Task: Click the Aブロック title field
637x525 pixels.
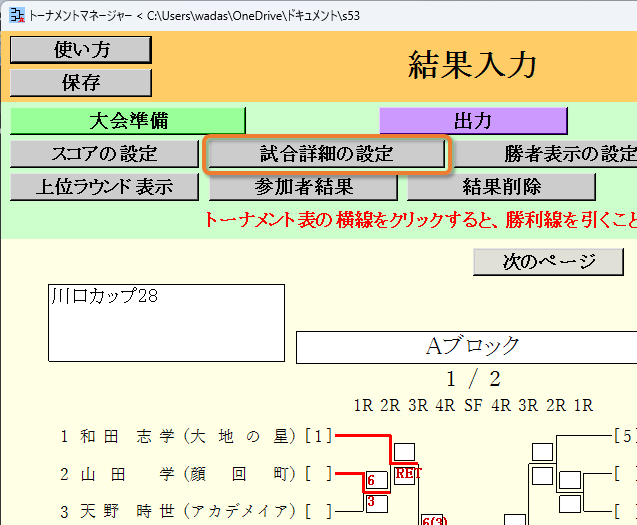Action: point(466,347)
